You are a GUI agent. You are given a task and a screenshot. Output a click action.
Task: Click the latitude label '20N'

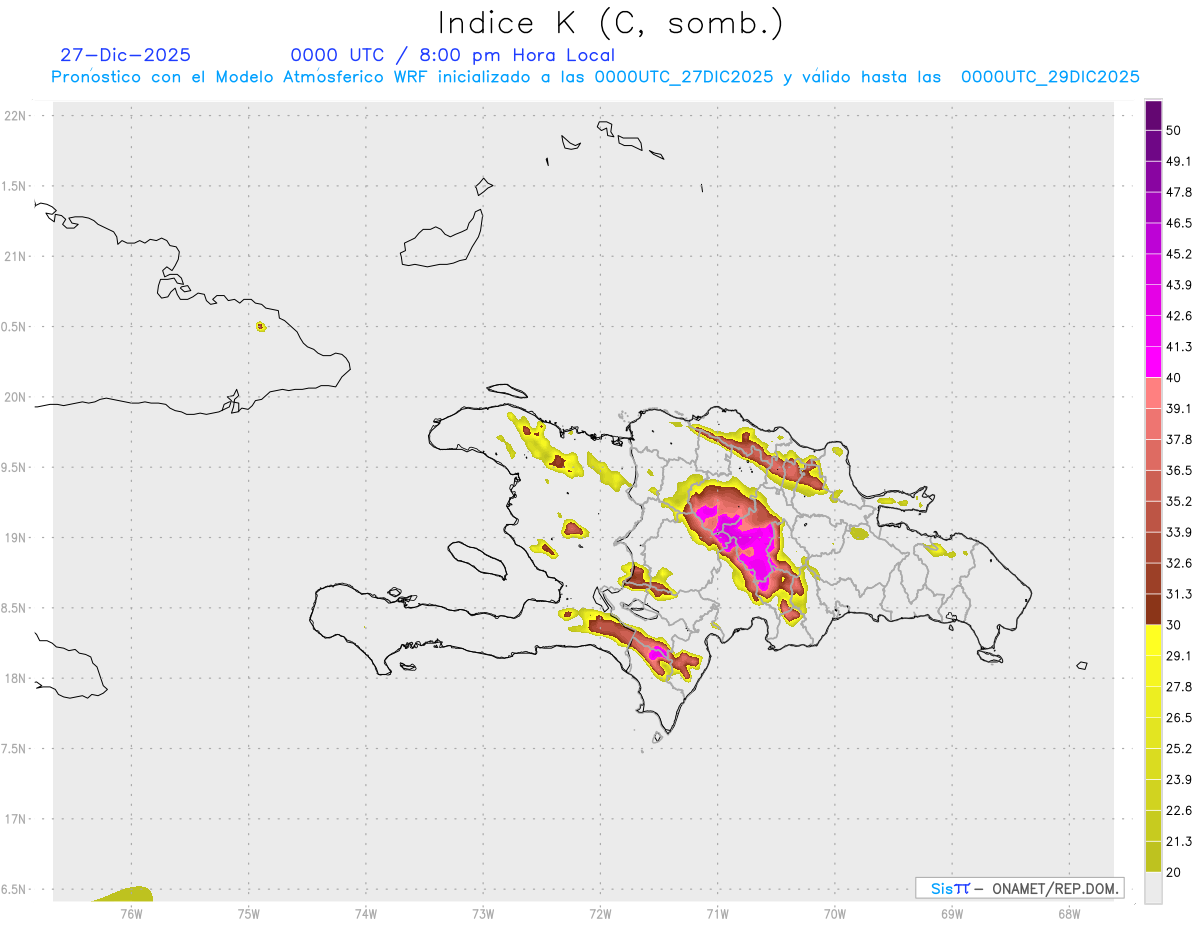coord(16,397)
